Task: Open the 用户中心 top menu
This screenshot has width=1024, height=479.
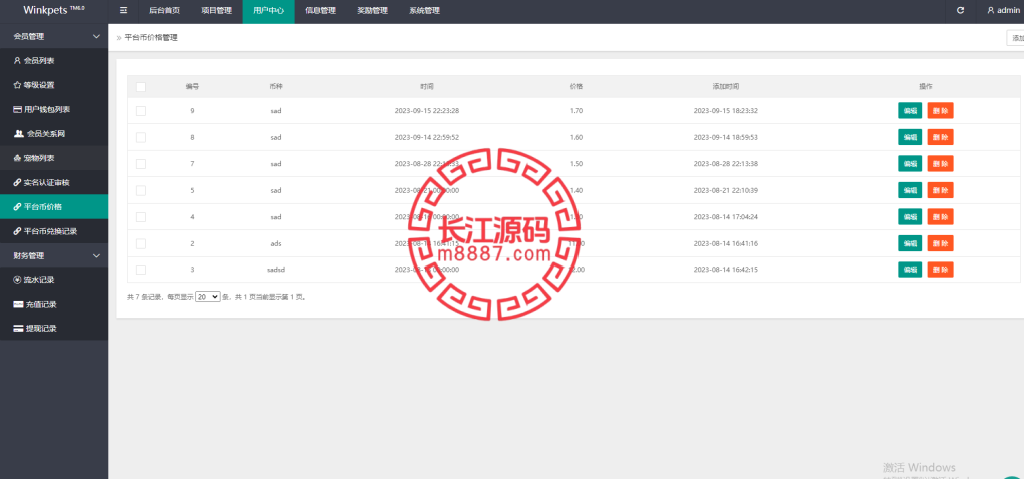Action: (268, 11)
